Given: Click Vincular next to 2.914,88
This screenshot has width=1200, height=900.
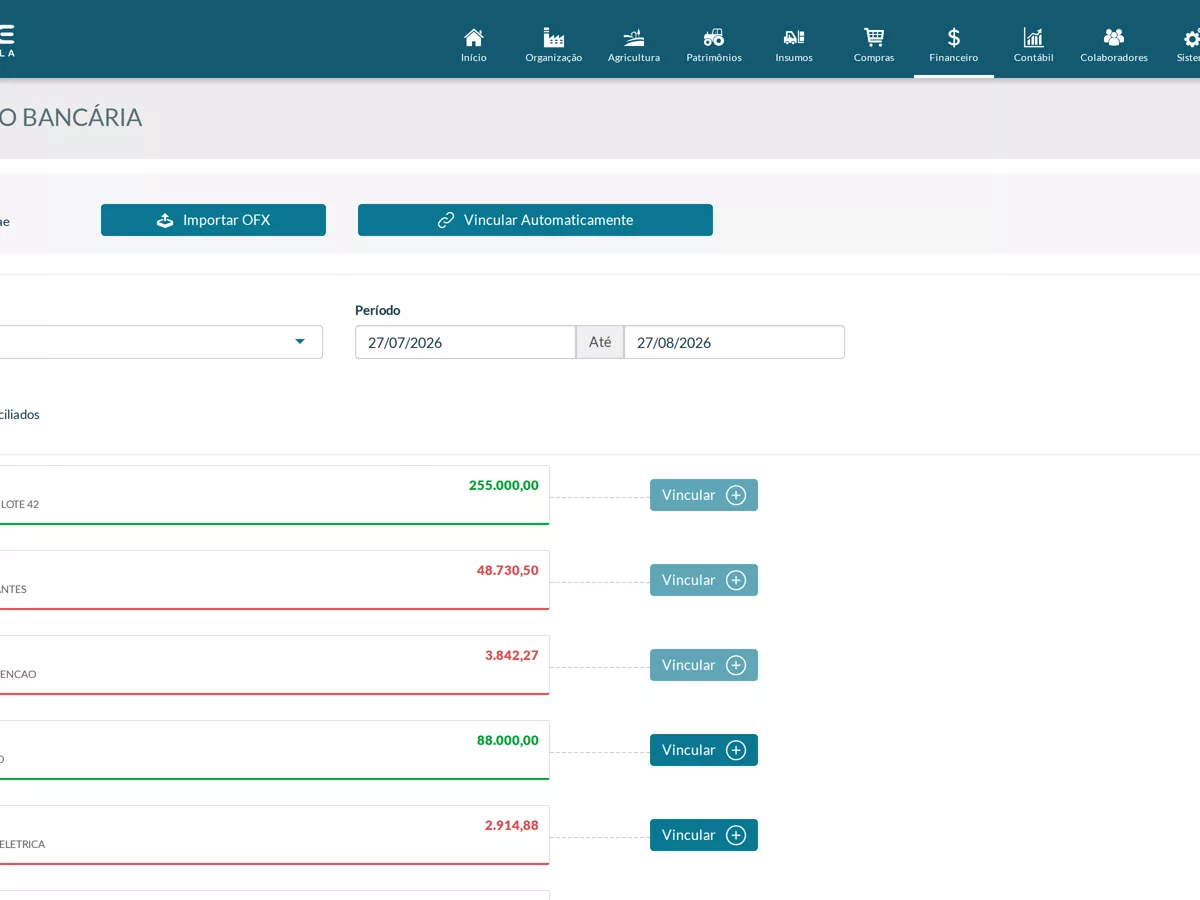Looking at the screenshot, I should [x=704, y=835].
